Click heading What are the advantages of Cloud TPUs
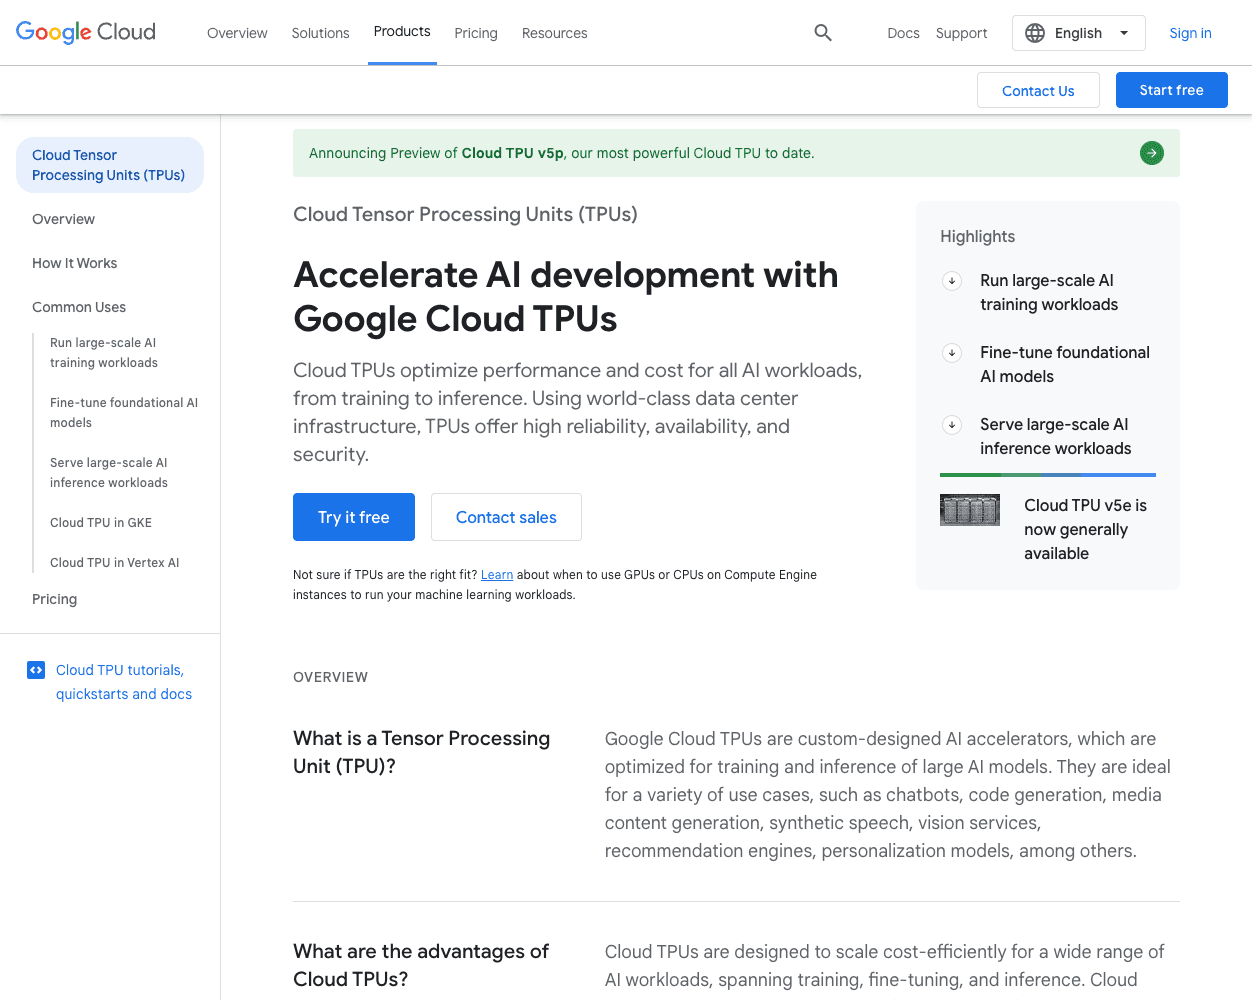This screenshot has height=1000, width=1252. click(421, 965)
